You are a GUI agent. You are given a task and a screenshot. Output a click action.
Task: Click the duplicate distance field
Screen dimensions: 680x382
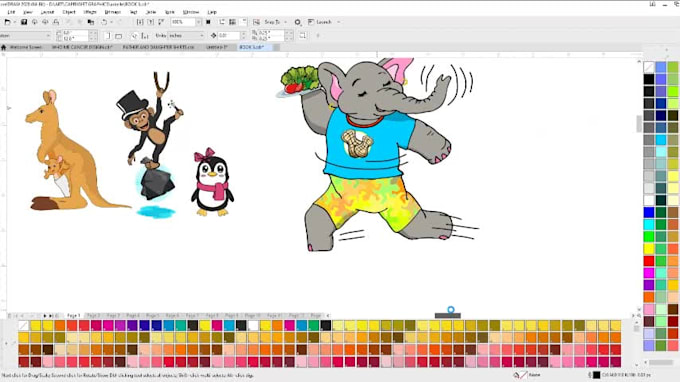tap(271, 36)
